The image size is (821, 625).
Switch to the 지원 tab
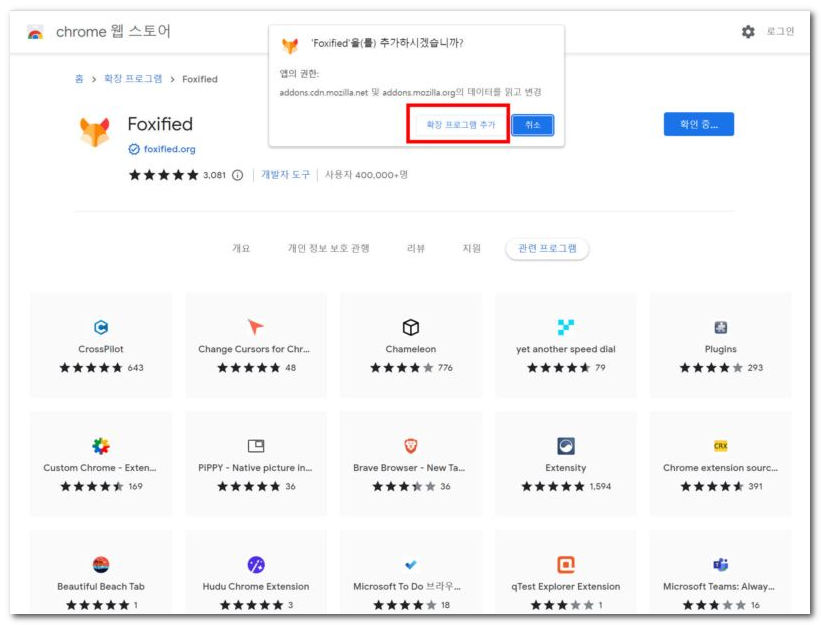(x=471, y=249)
